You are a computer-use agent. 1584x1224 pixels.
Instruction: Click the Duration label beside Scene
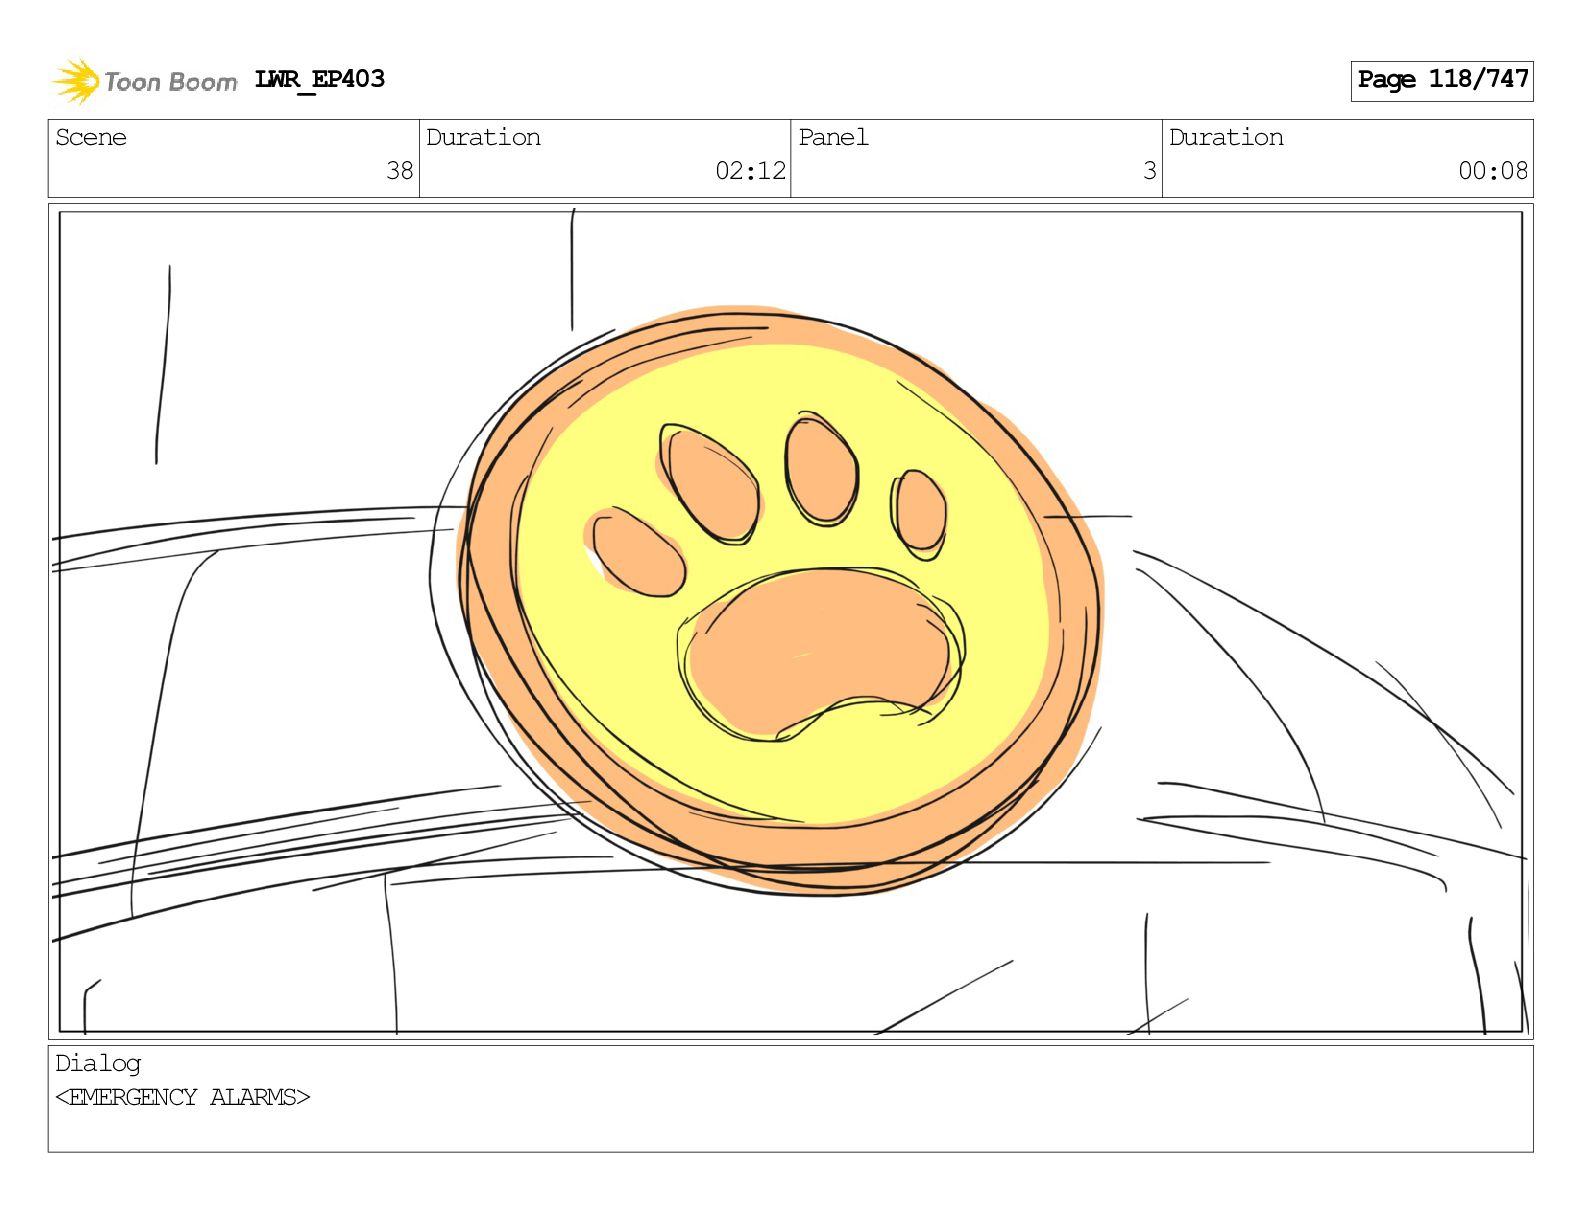[x=483, y=137]
